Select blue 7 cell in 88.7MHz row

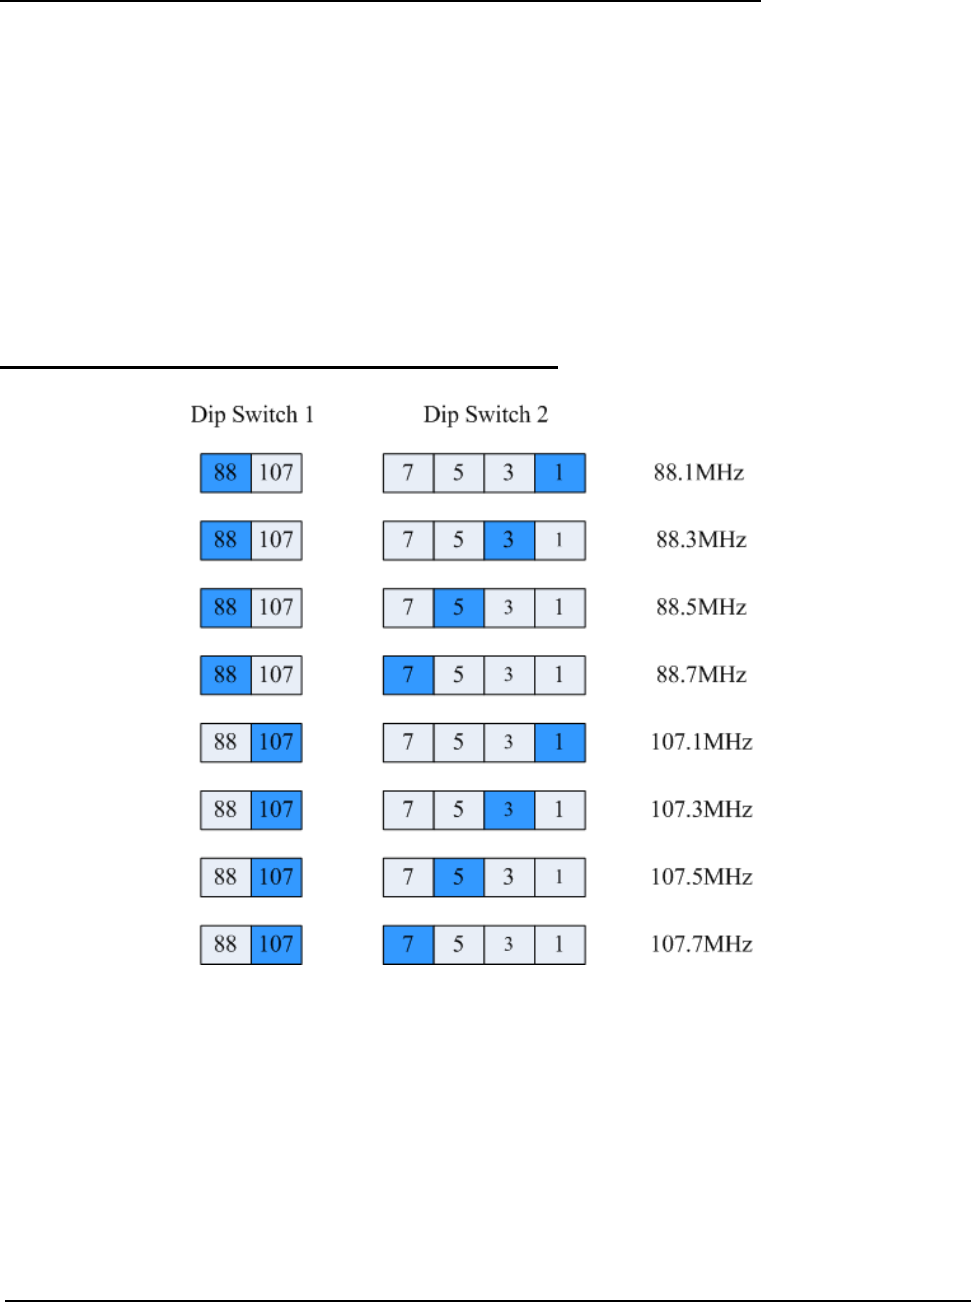tap(408, 675)
